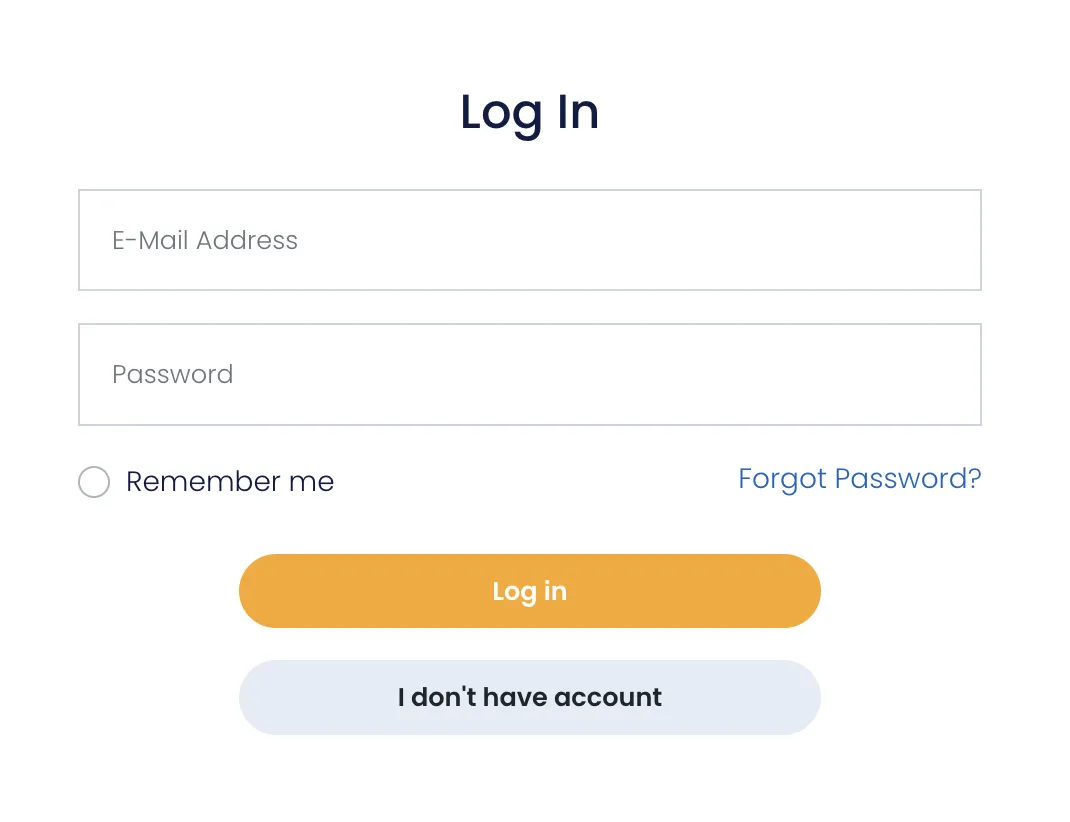The image size is (1070, 822).
Task: Submit the form with Log in
Action: tap(529, 591)
